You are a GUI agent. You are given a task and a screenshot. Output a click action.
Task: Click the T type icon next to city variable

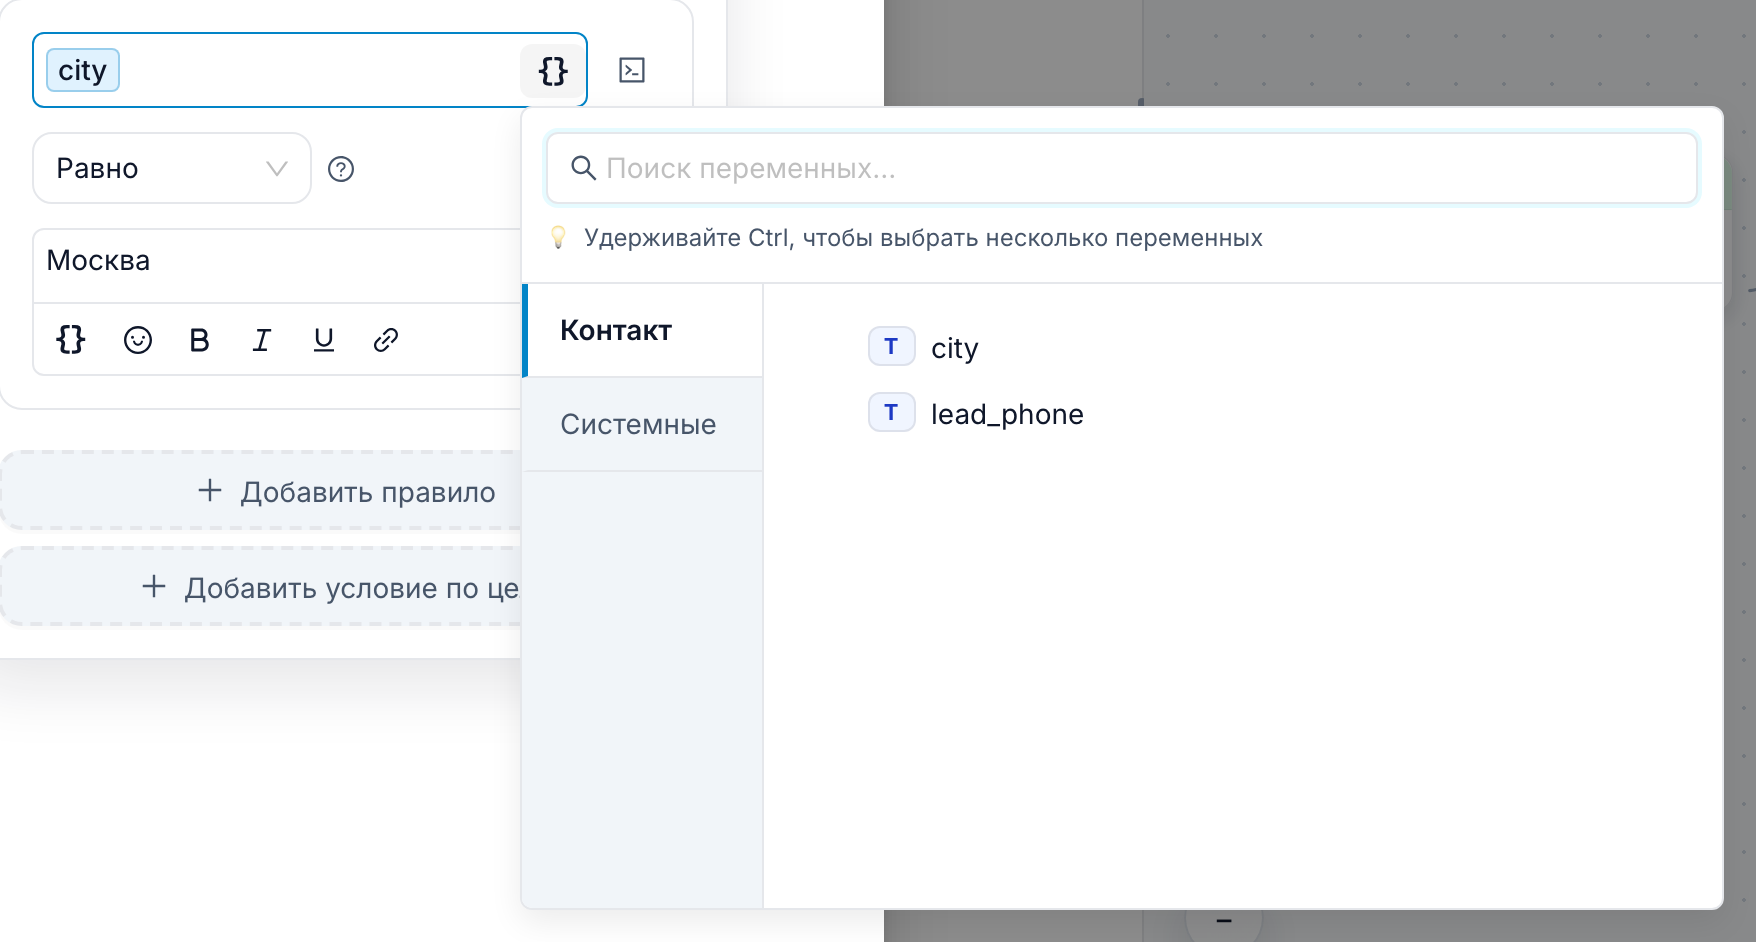pyautogui.click(x=891, y=347)
